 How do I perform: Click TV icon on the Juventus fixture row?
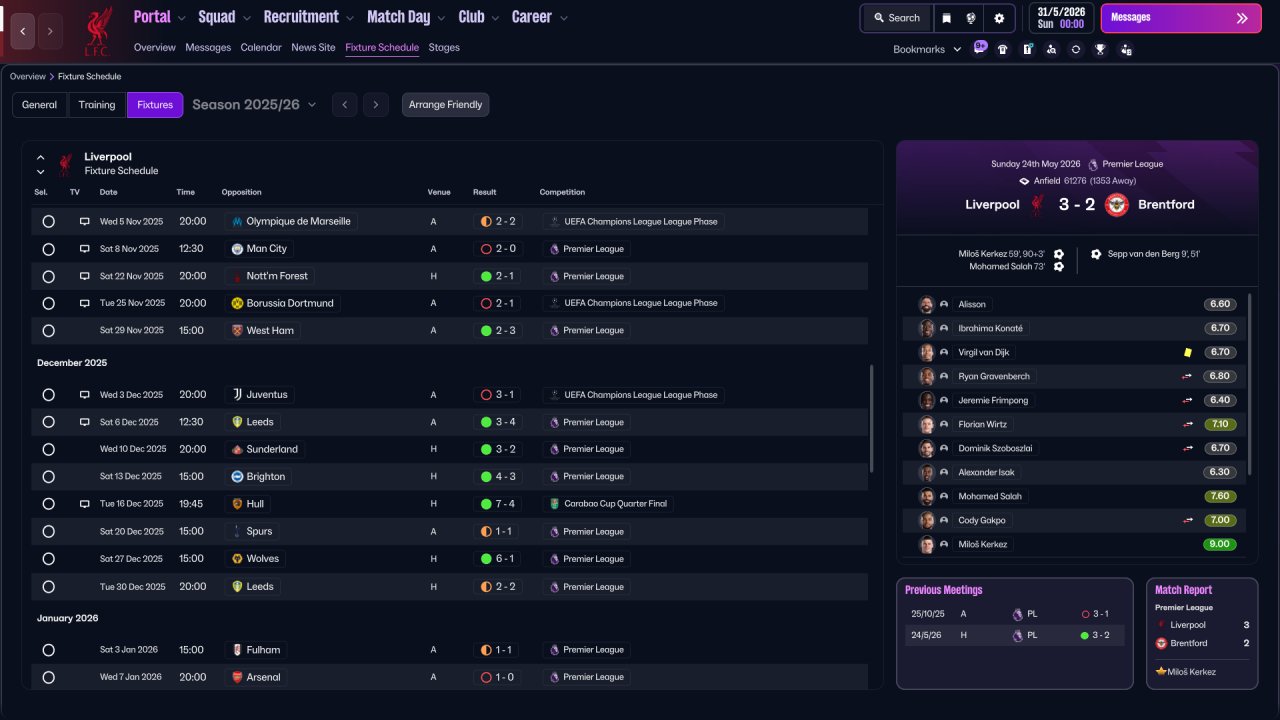click(85, 395)
